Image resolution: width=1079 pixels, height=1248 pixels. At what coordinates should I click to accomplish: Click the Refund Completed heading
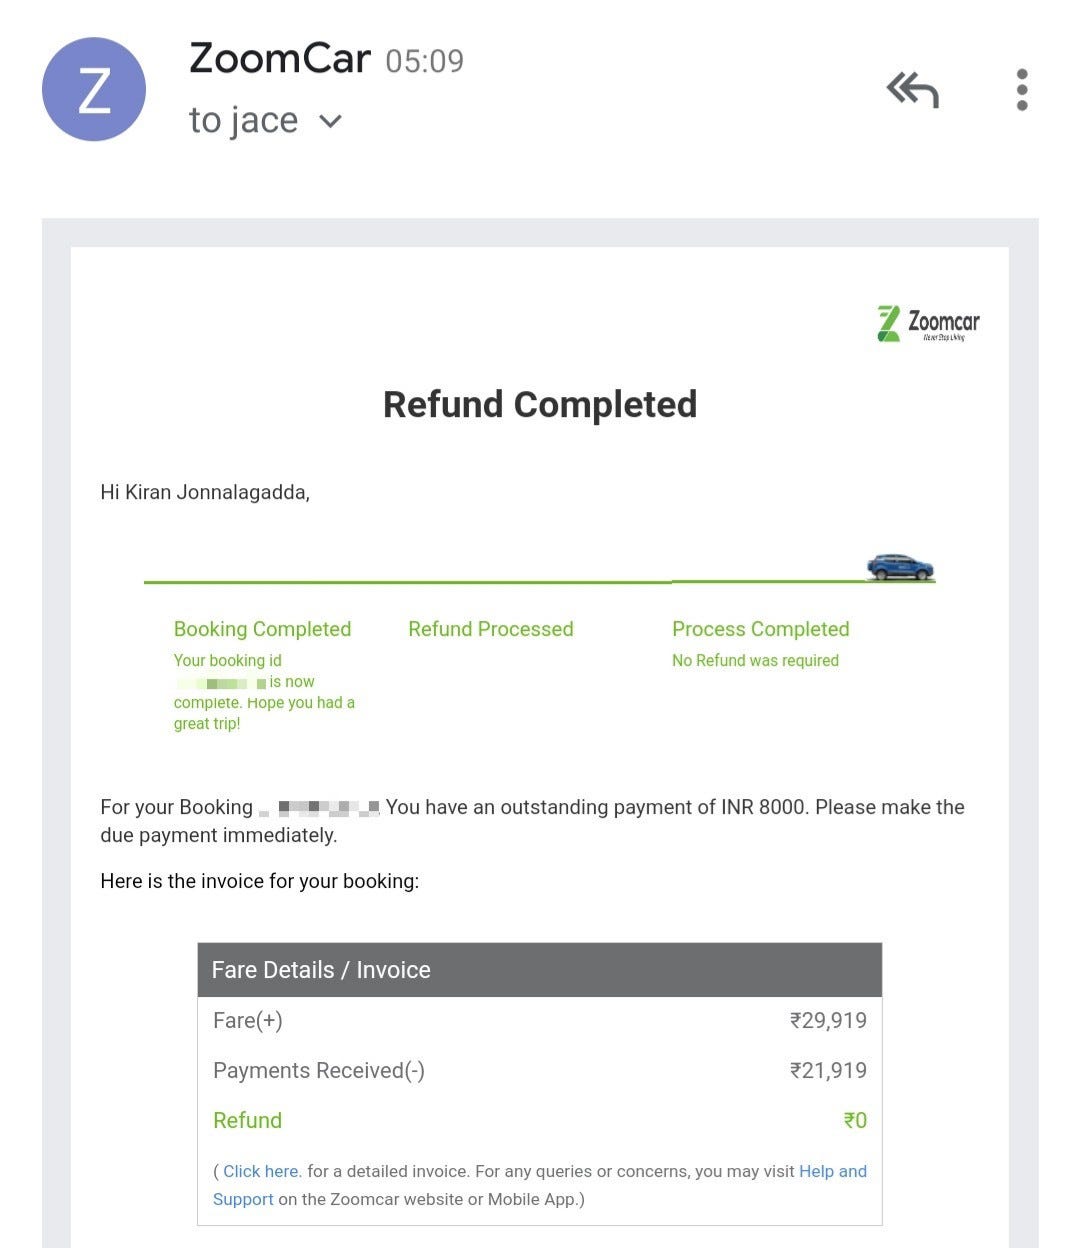coord(540,405)
